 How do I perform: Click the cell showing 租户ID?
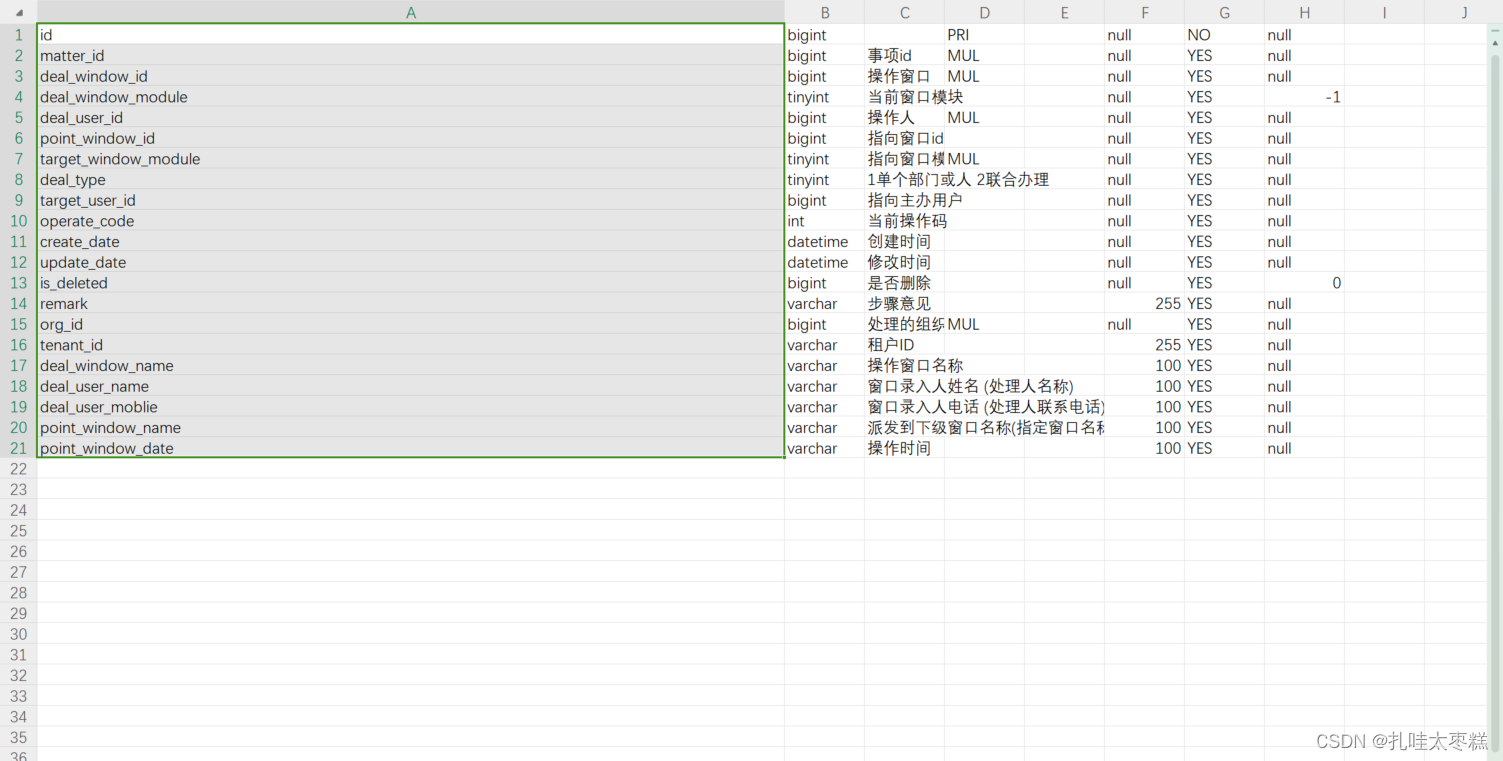coord(904,345)
